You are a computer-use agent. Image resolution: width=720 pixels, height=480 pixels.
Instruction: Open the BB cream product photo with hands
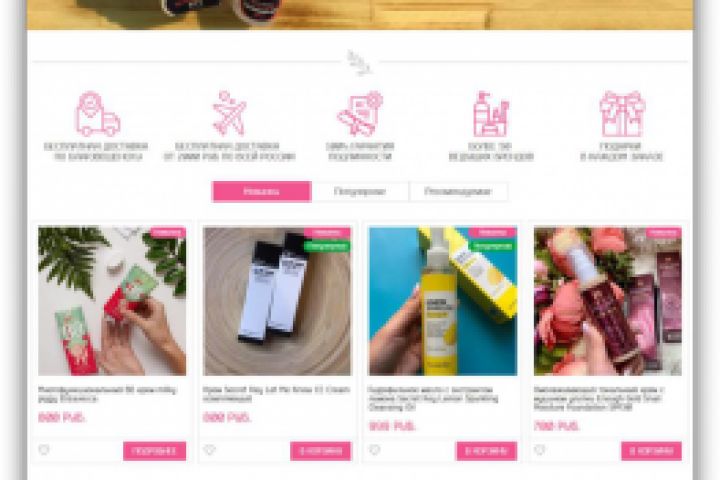point(112,301)
